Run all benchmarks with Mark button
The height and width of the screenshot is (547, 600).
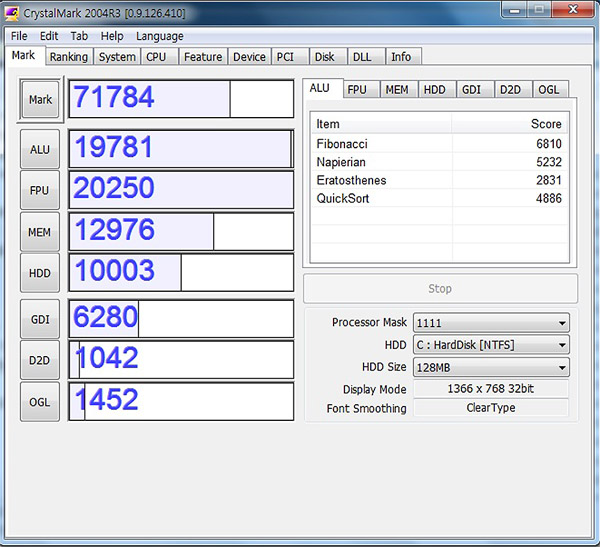click(40, 99)
